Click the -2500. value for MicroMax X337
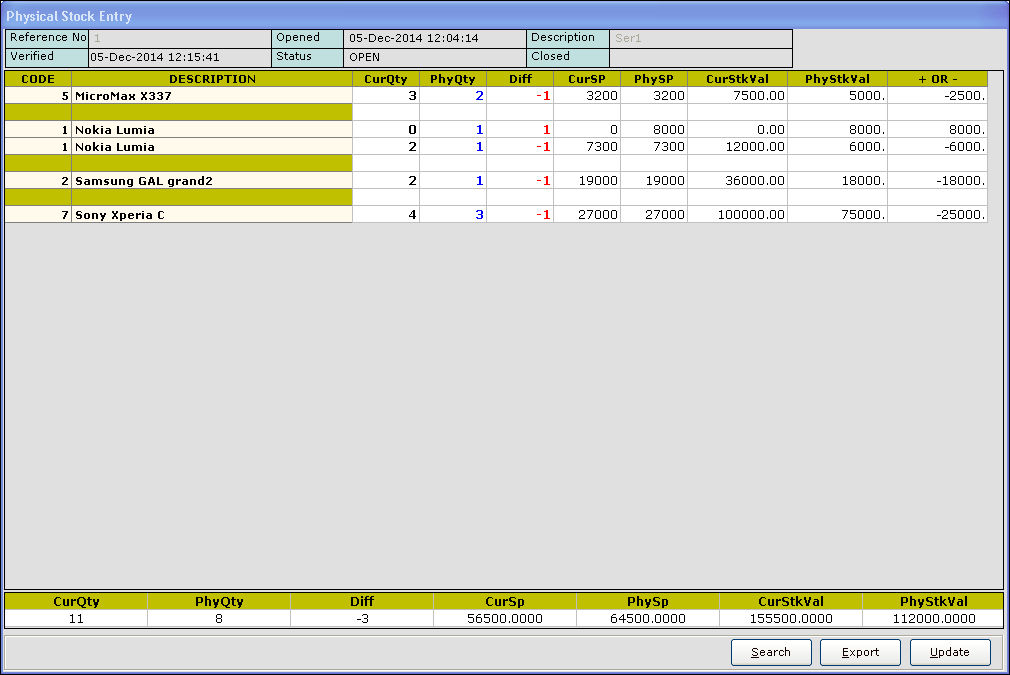Screen dimensions: 1010x675 coord(938,96)
